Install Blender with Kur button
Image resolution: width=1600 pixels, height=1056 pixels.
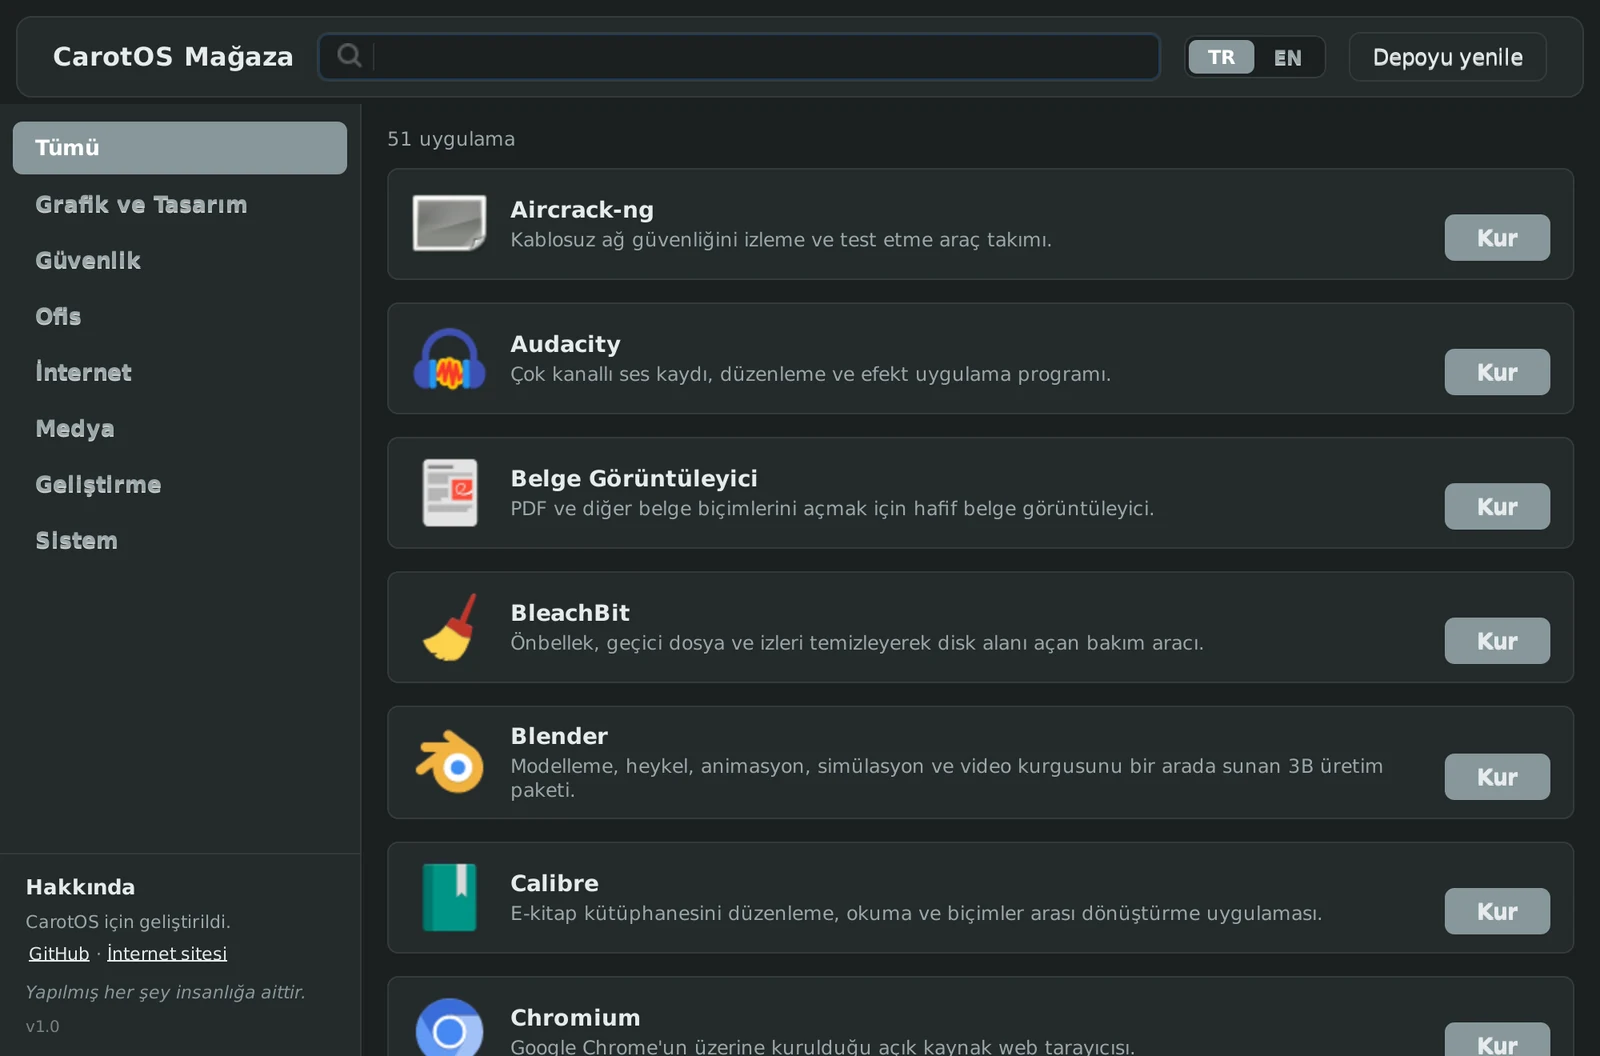[1497, 777]
